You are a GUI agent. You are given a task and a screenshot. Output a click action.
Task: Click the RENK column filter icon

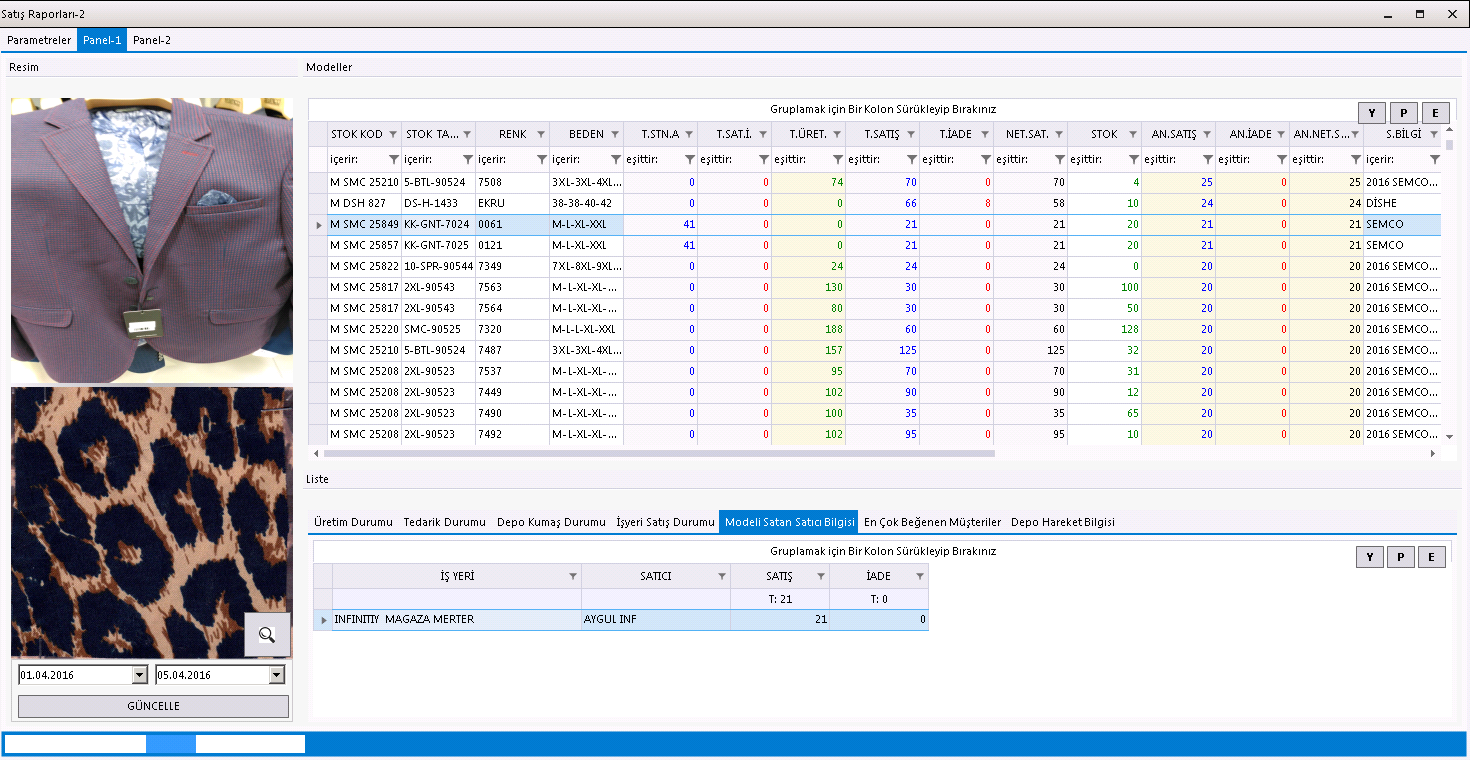541,134
